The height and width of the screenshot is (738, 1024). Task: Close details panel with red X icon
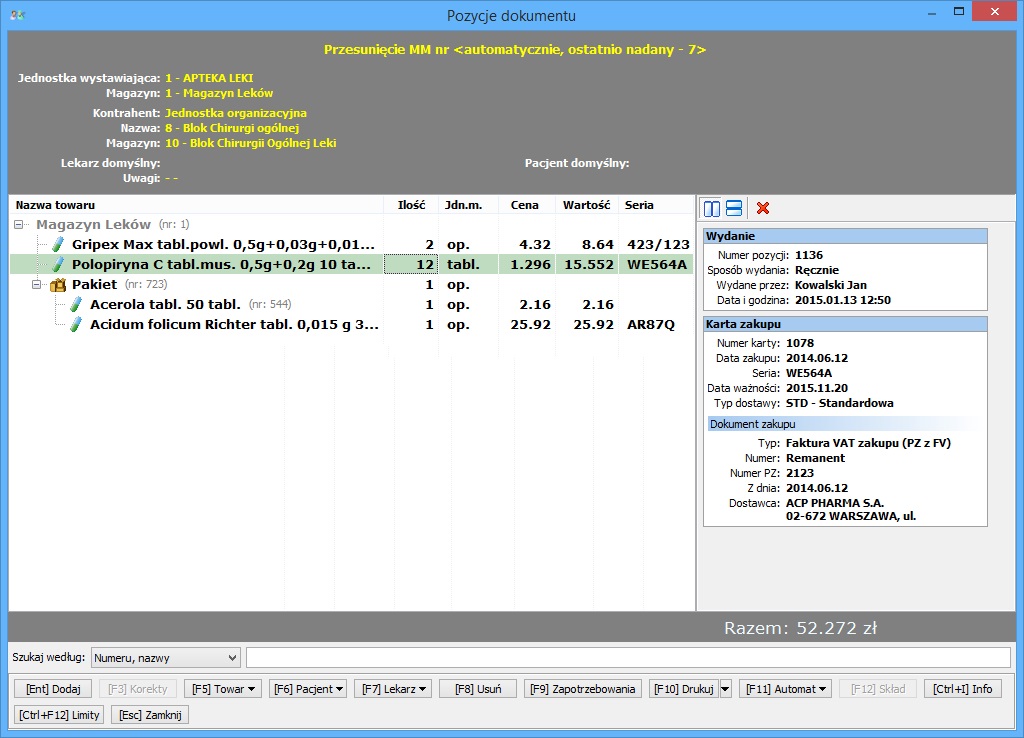[763, 208]
